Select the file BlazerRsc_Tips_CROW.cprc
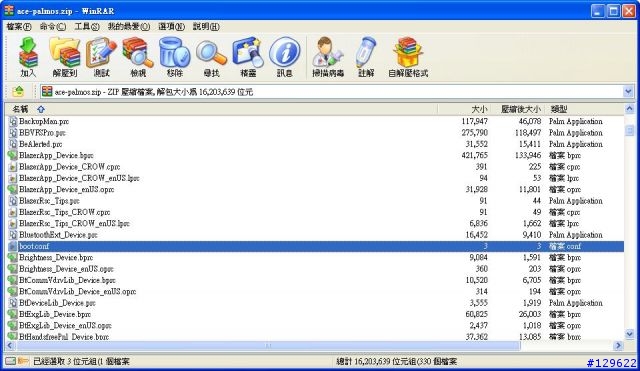 coord(64,212)
